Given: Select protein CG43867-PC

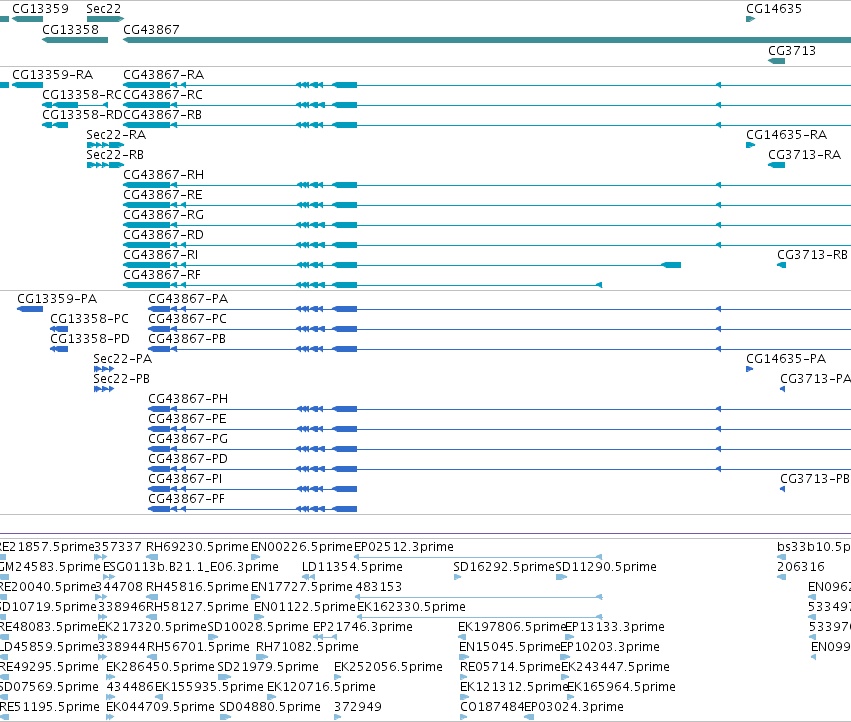Looking at the screenshot, I should tap(499, 329).
